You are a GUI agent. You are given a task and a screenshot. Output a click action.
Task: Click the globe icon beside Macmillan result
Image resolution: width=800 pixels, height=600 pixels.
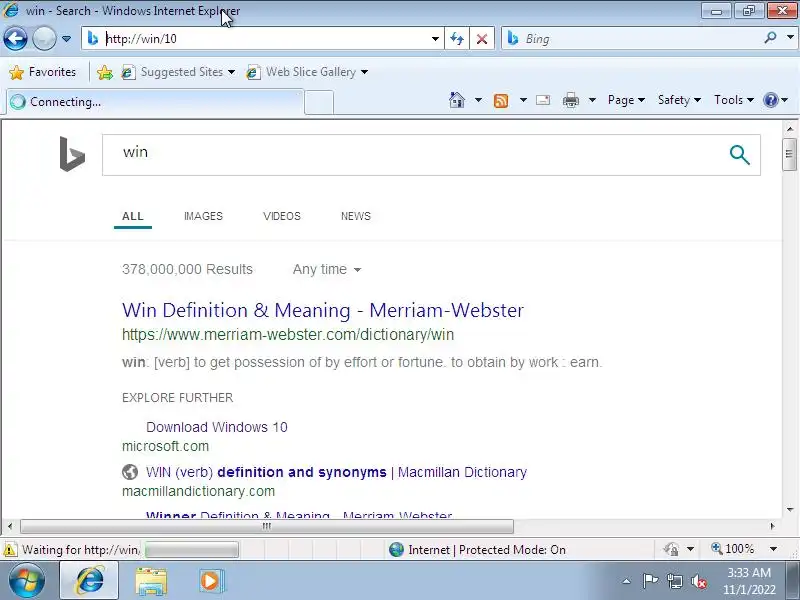pos(130,472)
